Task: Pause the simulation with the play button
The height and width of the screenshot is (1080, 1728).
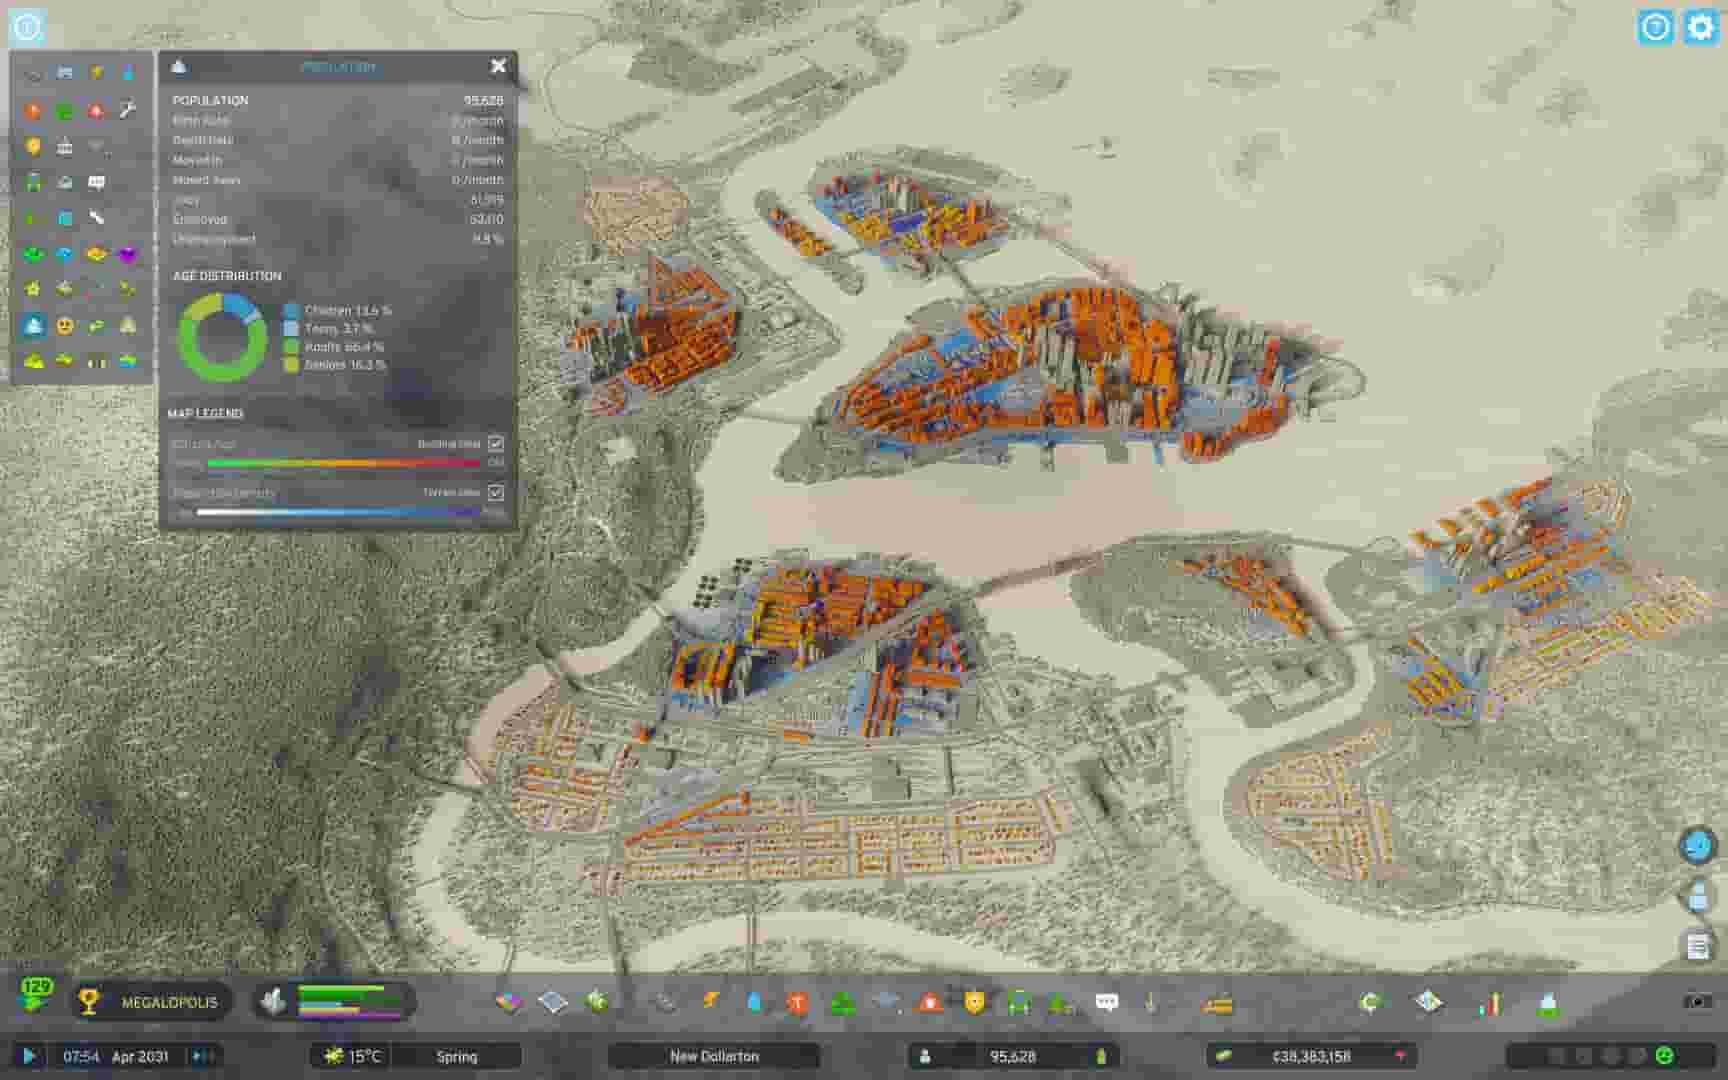Action: point(27,1056)
